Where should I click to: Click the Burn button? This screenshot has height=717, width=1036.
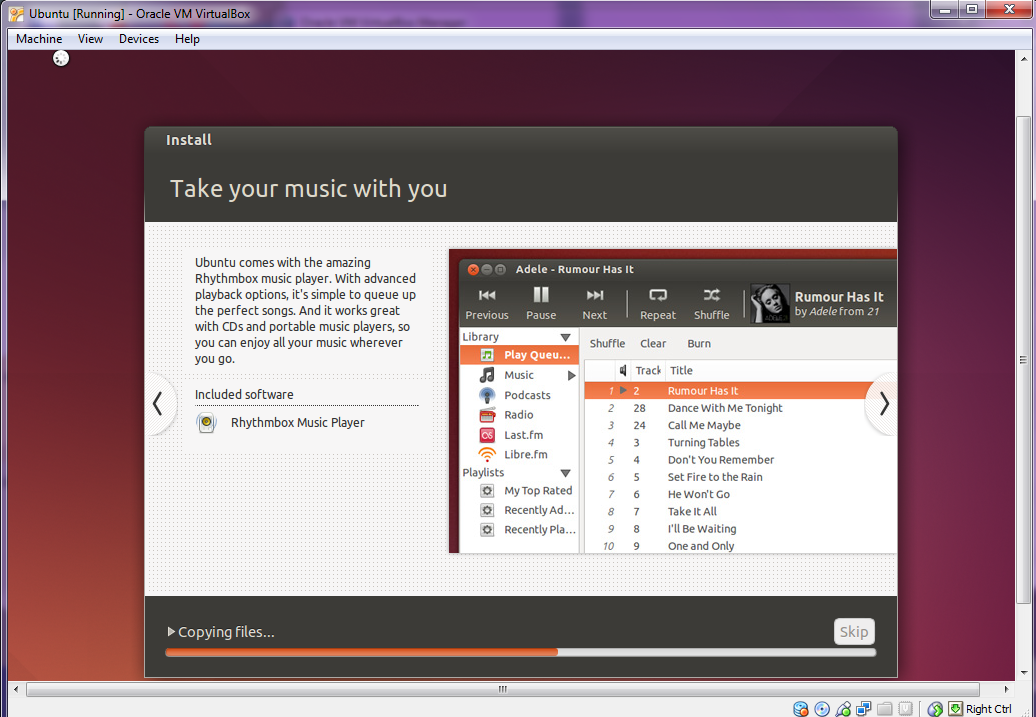coord(699,344)
